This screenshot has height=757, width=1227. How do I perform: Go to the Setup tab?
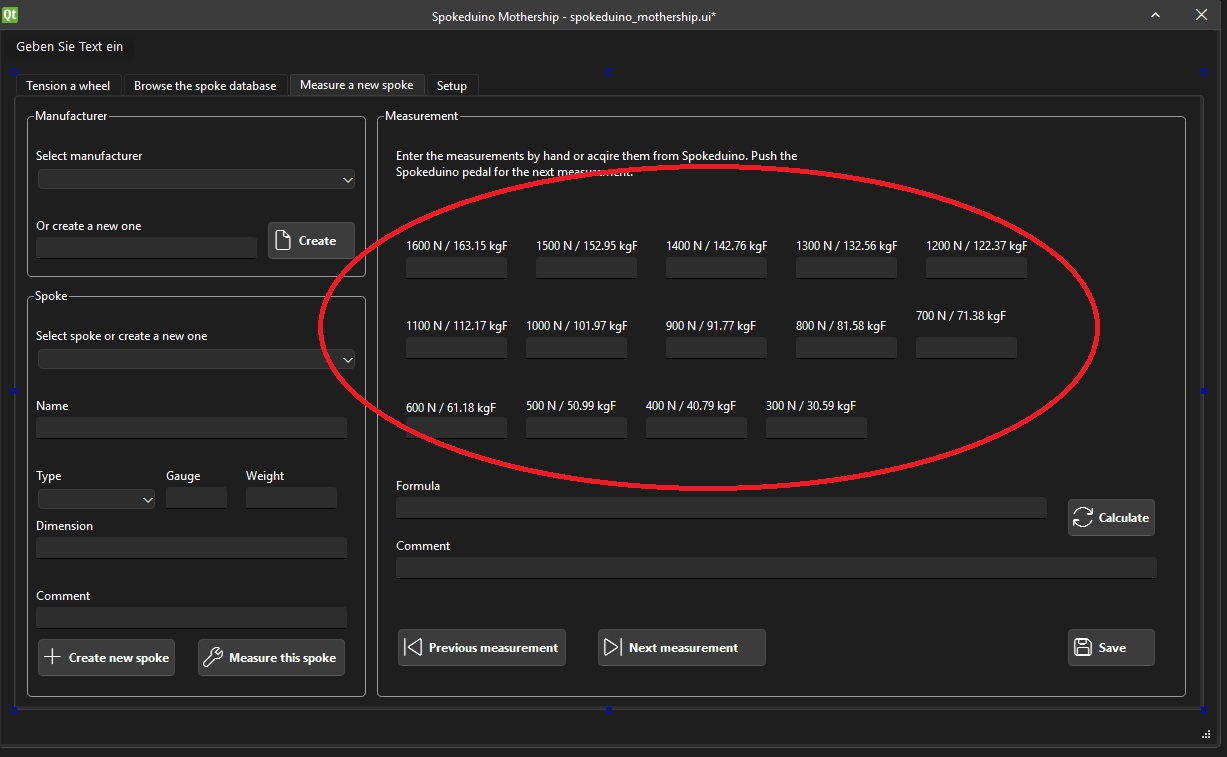point(452,86)
